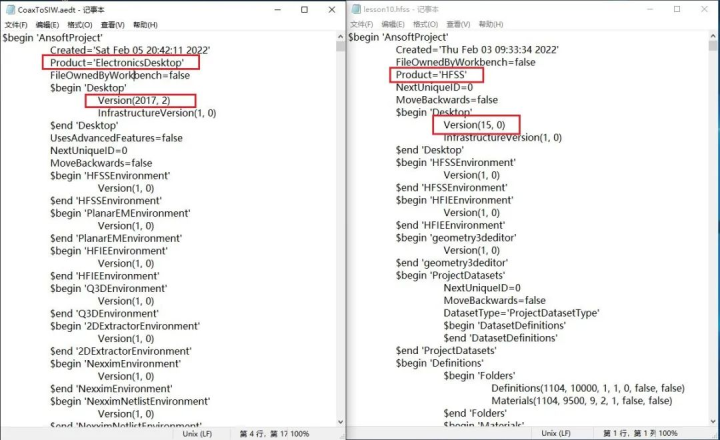Maximize the CoaxToSIW.aedt Notepad window
Viewport: 720px width, 440px height.
(x=304, y=10)
